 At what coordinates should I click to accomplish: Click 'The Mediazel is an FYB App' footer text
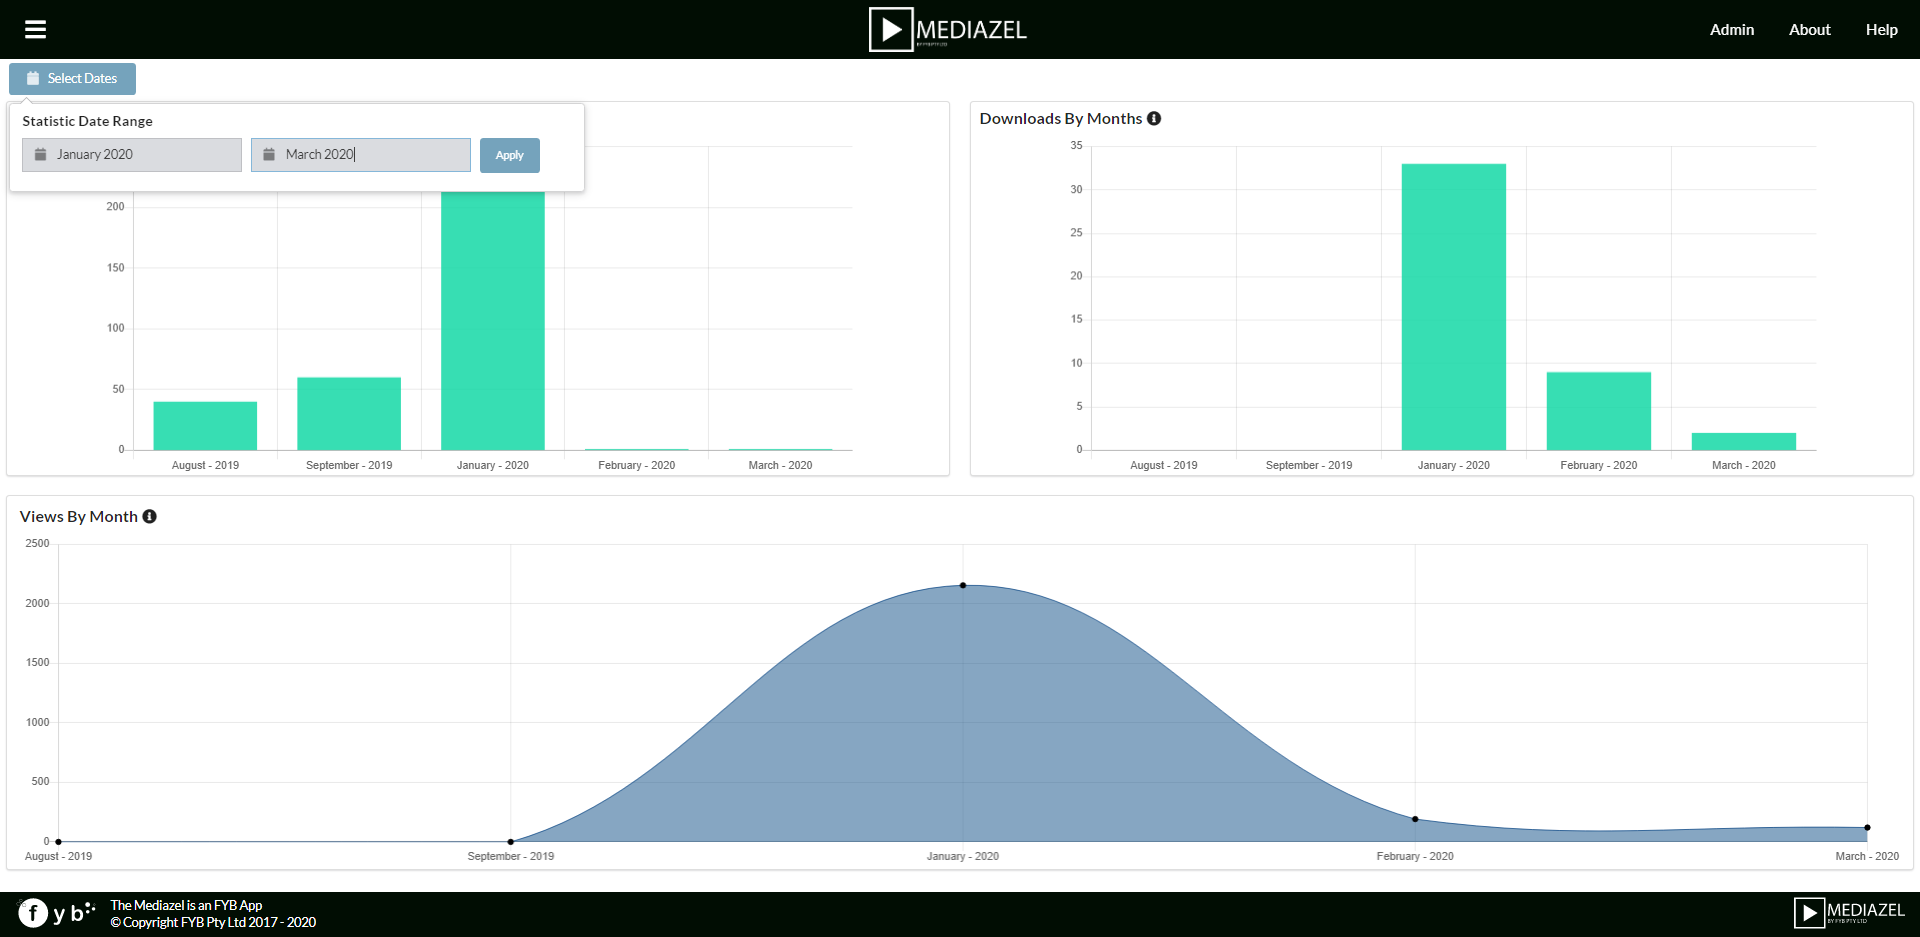186,905
